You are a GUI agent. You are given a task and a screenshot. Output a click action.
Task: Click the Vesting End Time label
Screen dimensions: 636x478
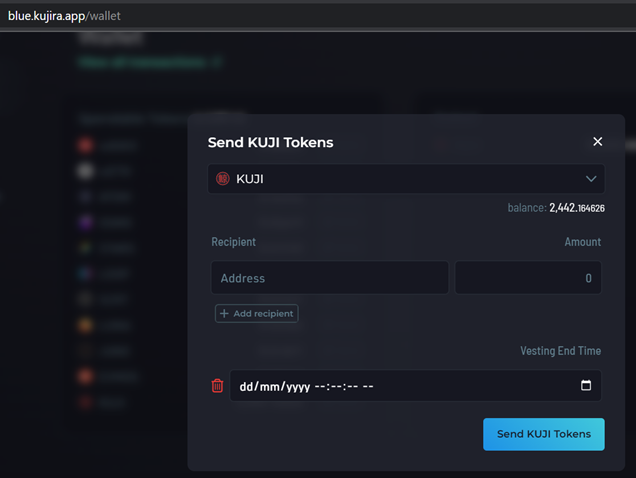[561, 351]
